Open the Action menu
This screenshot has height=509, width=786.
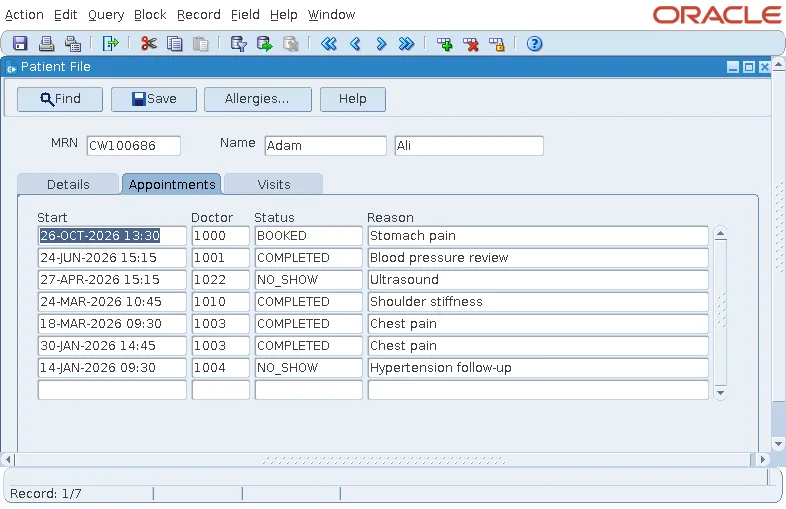coord(24,15)
